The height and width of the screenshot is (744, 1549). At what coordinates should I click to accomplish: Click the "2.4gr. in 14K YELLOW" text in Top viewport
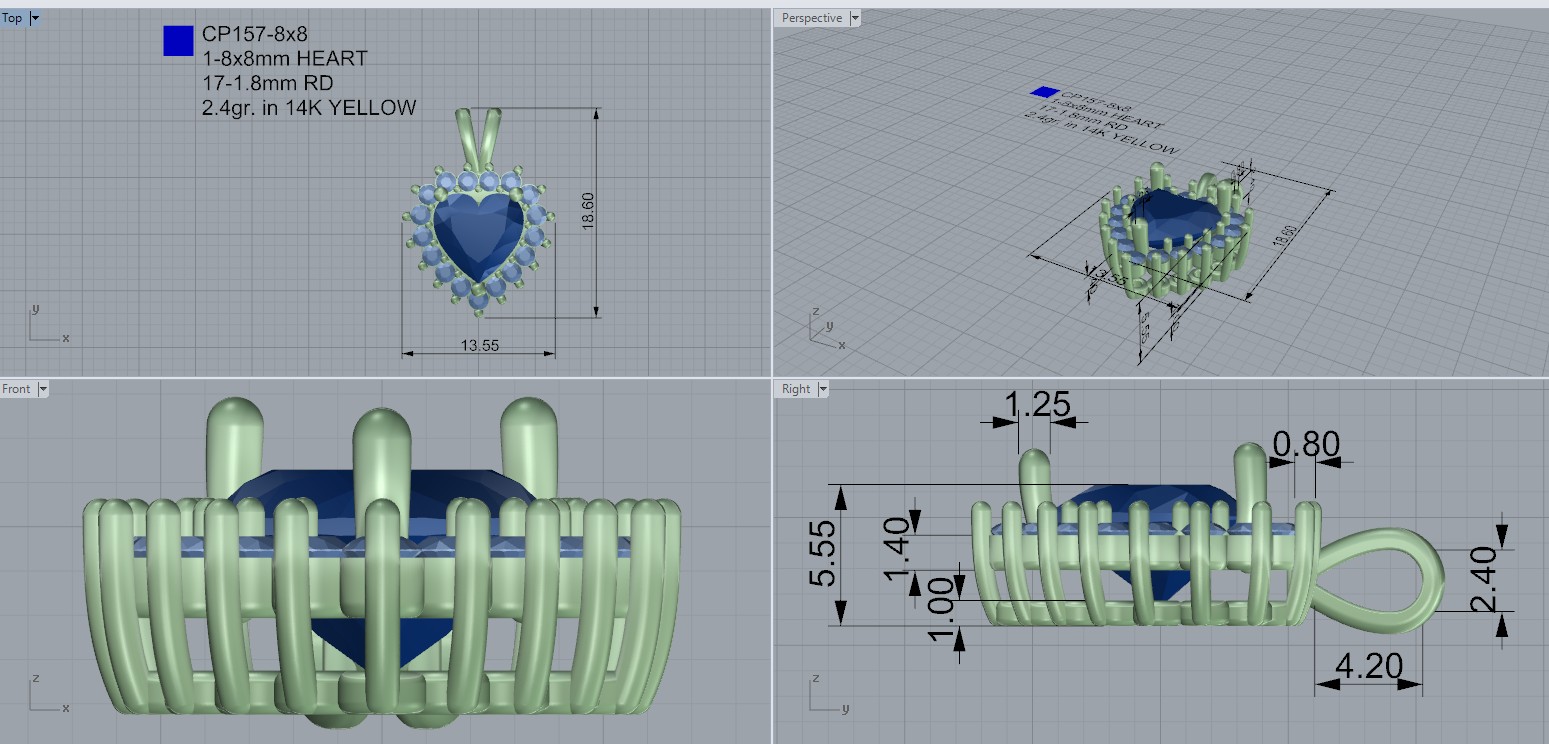click(x=309, y=108)
